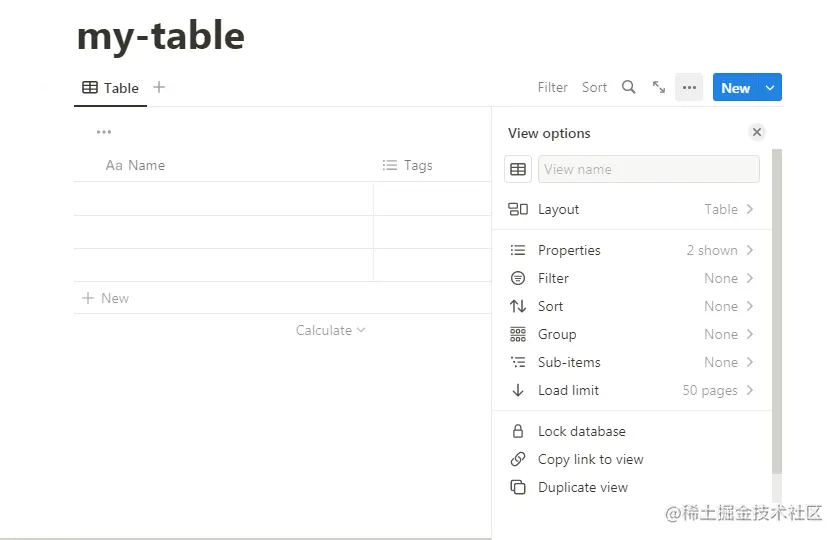
Task: Click the Sort button in toolbar
Action: click(594, 87)
